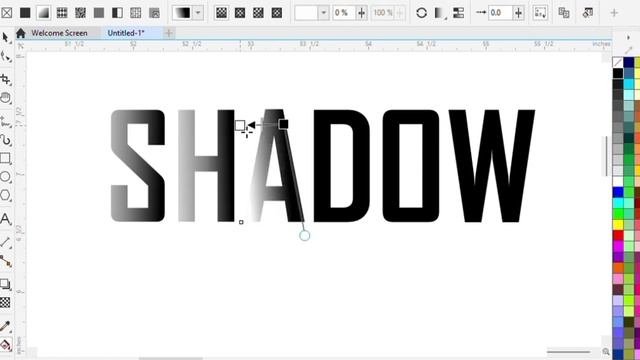Choose Linear fountain fill type
The height and width of the screenshot is (360, 640).
[222, 13]
